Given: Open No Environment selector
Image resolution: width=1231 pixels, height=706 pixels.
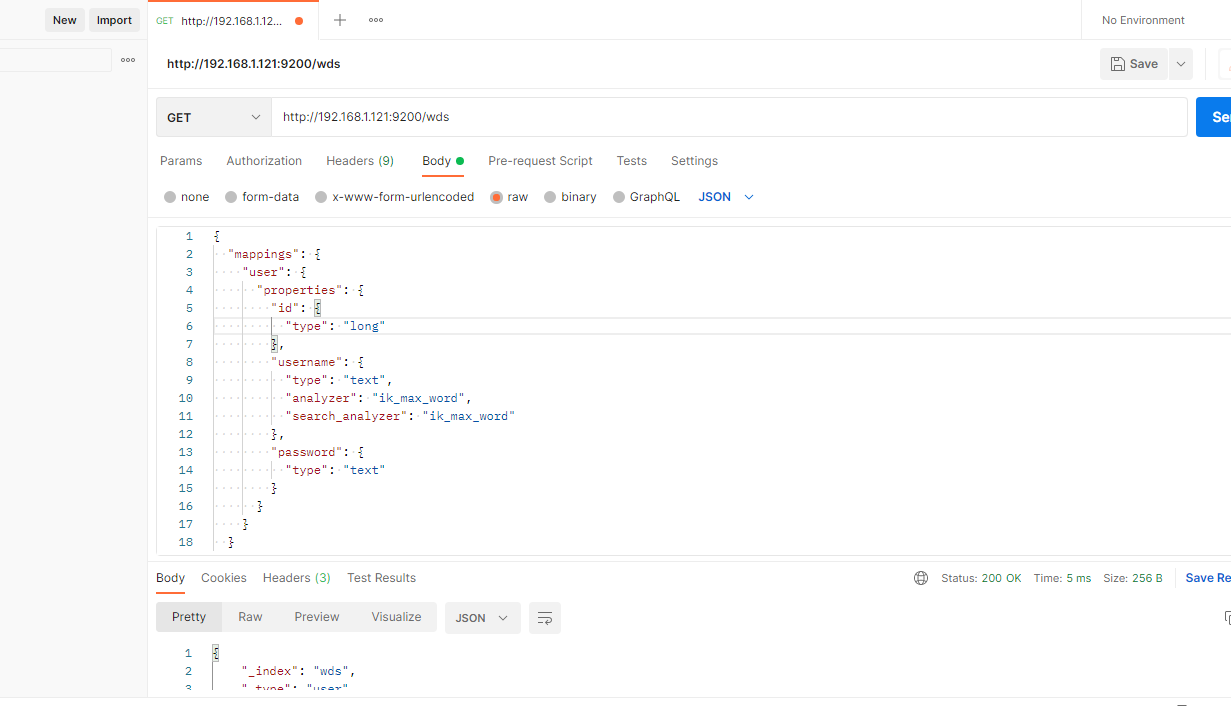Looking at the screenshot, I should tap(1143, 20).
